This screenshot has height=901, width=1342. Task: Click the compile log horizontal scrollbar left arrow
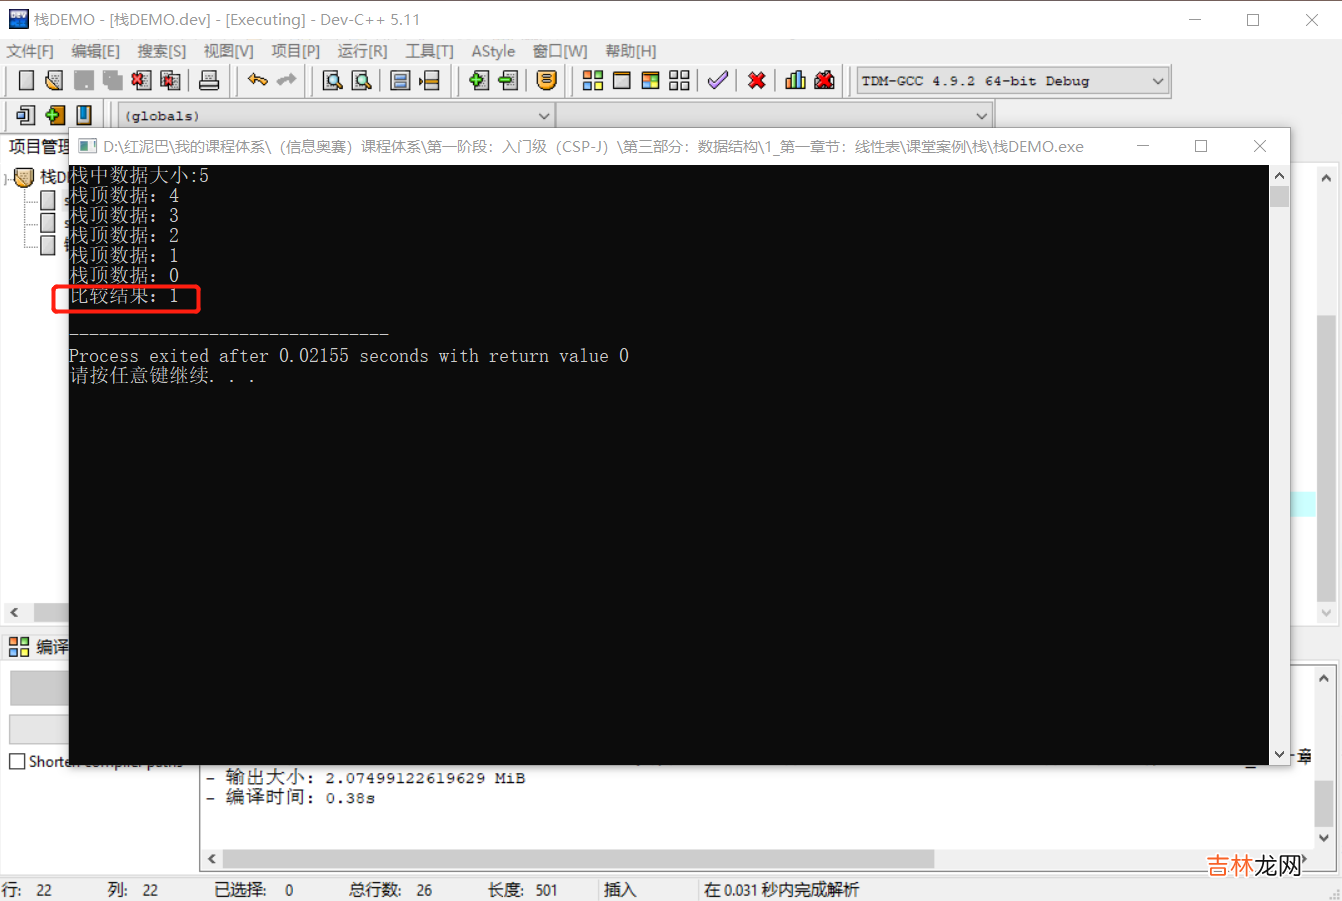point(211,859)
